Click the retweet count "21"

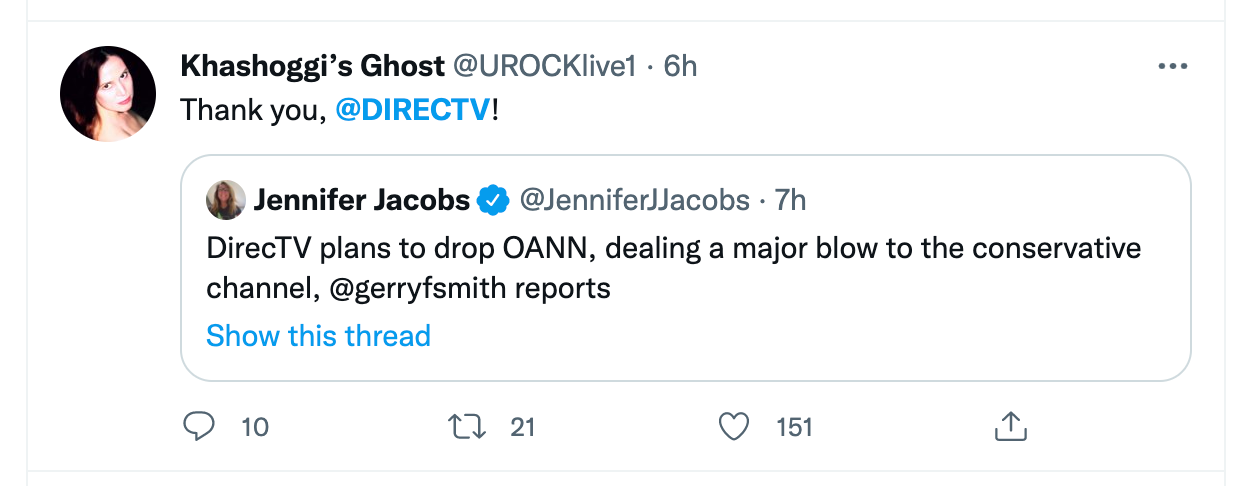click(523, 427)
